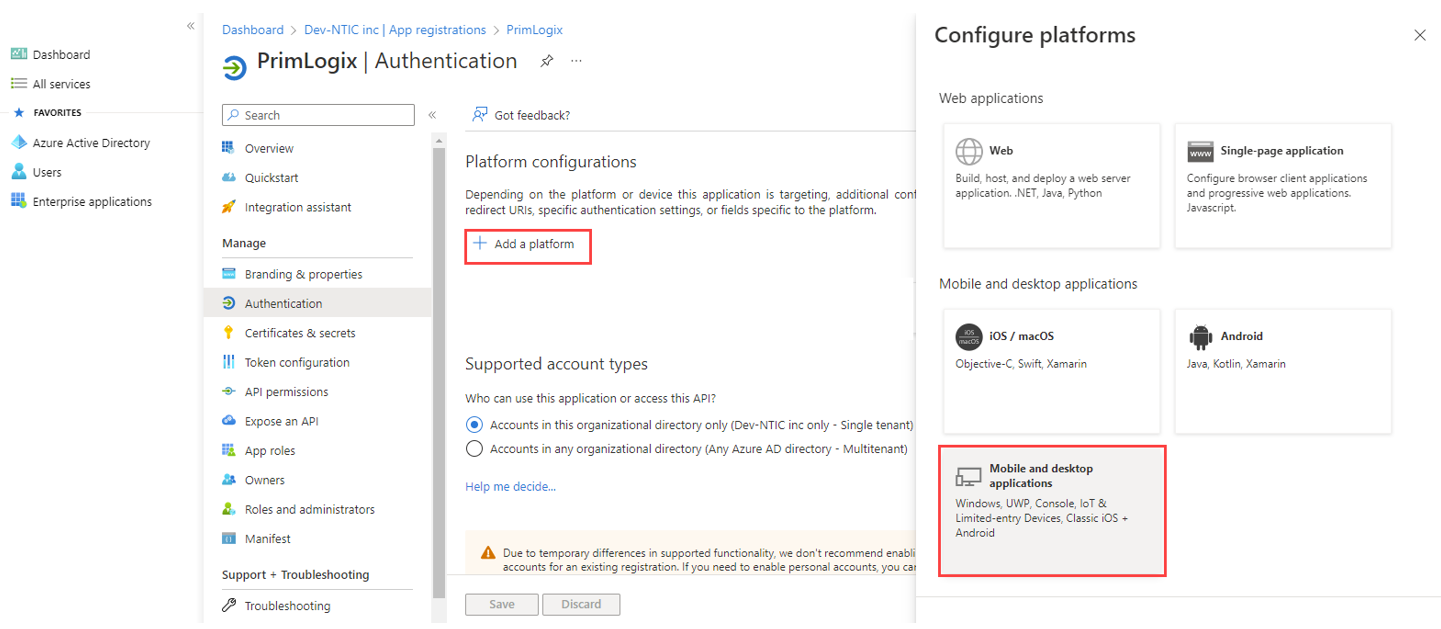Screen dimensions: 1441x629
Task: Click the Discard button
Action: click(x=581, y=604)
